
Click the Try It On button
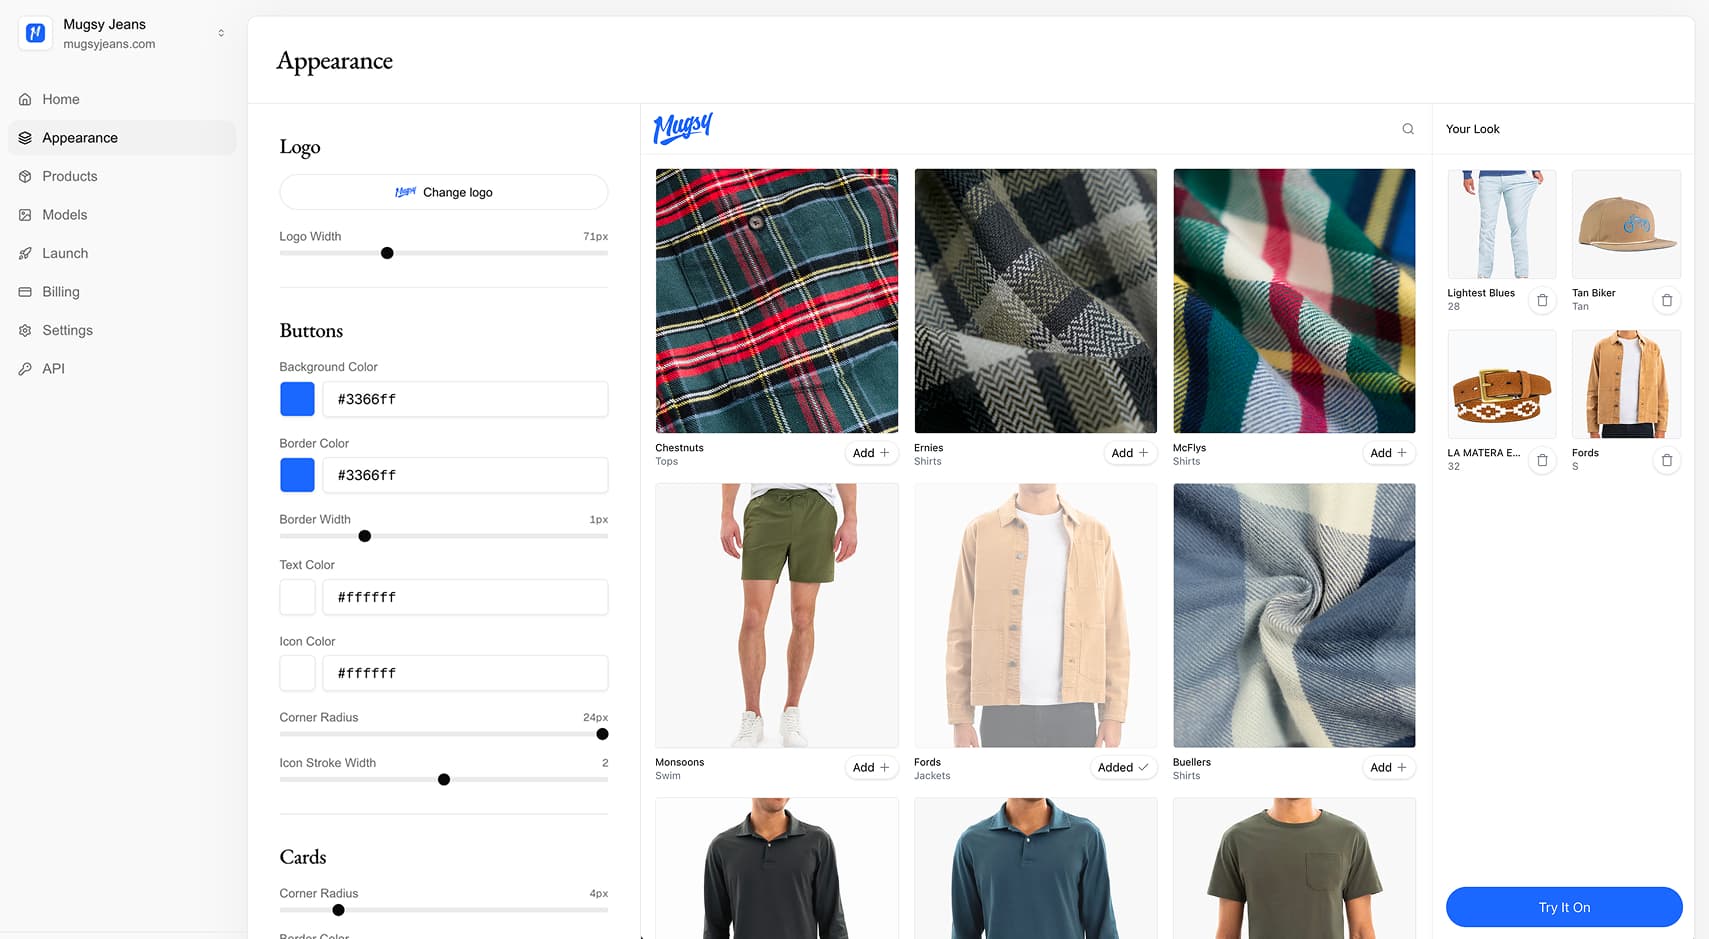click(1563, 907)
